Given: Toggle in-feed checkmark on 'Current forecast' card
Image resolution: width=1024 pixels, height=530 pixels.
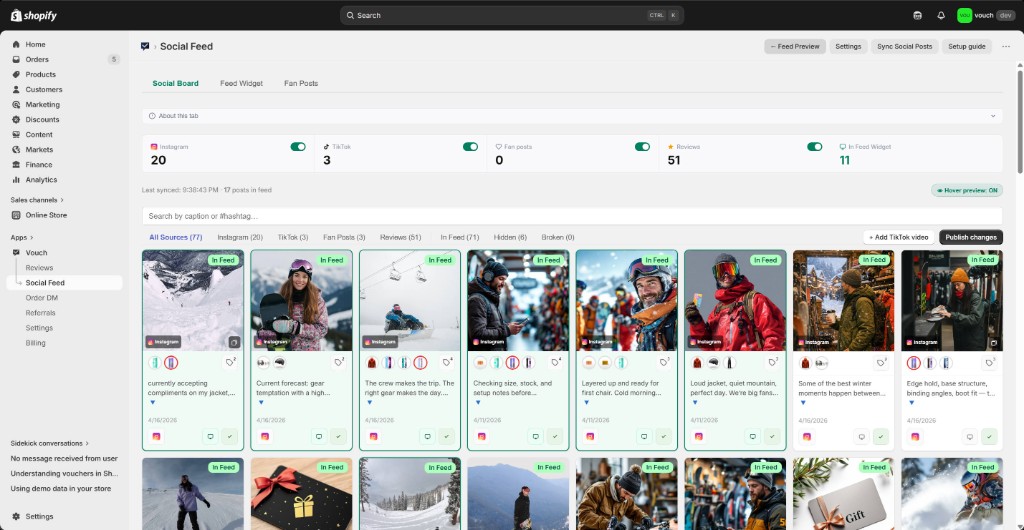Looking at the screenshot, I should click(x=338, y=437).
